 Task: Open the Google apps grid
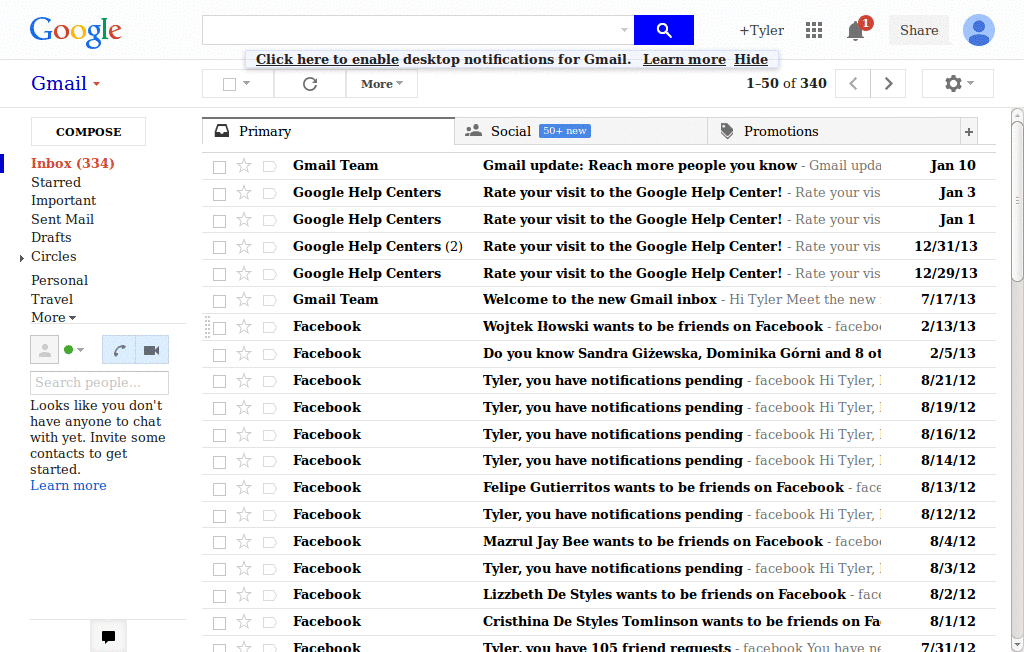(814, 30)
